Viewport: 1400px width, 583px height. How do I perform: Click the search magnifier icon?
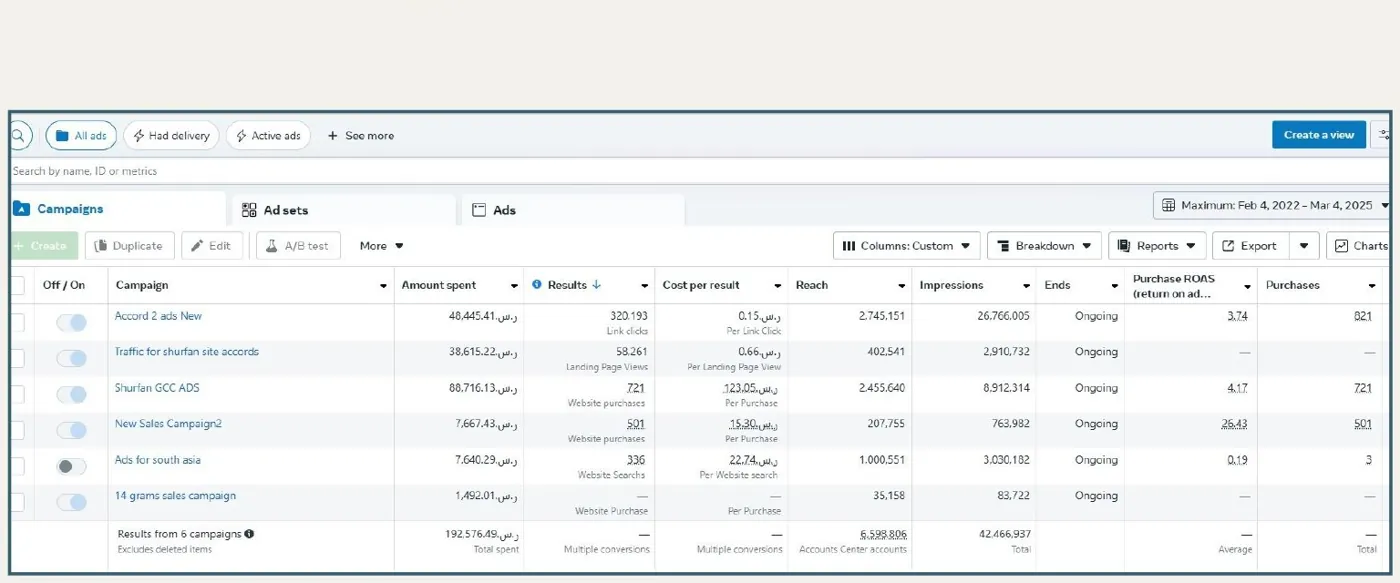[x=19, y=135]
